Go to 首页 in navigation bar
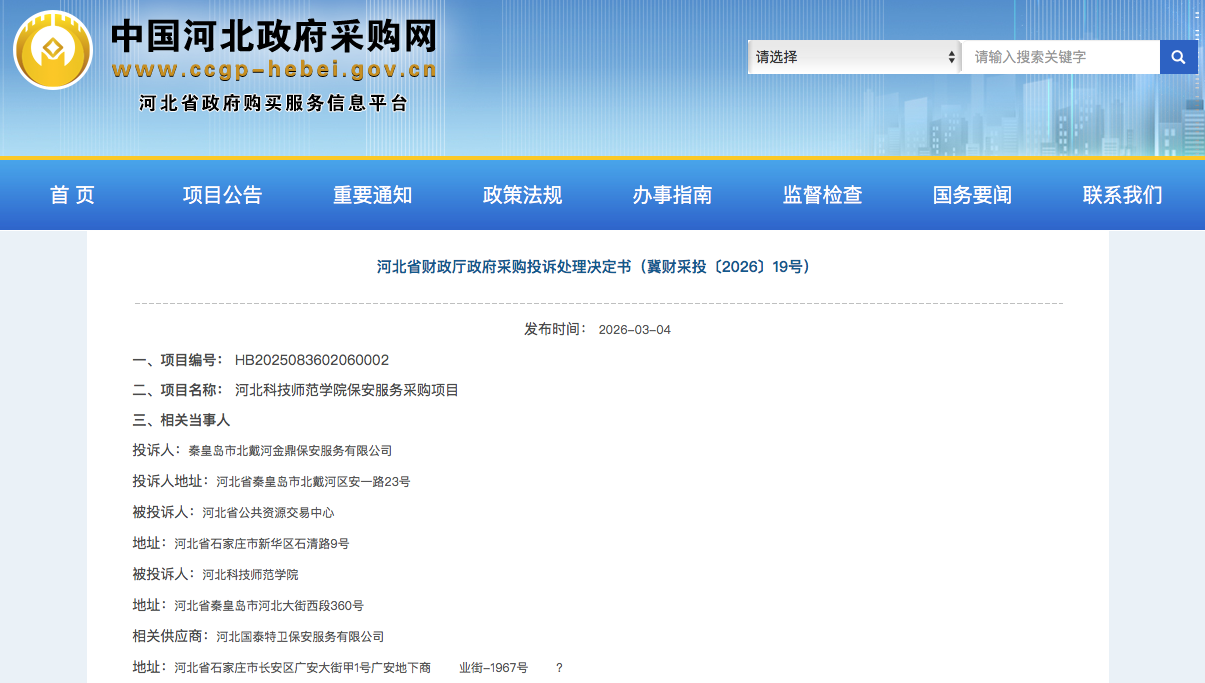1205x683 pixels. (x=72, y=195)
